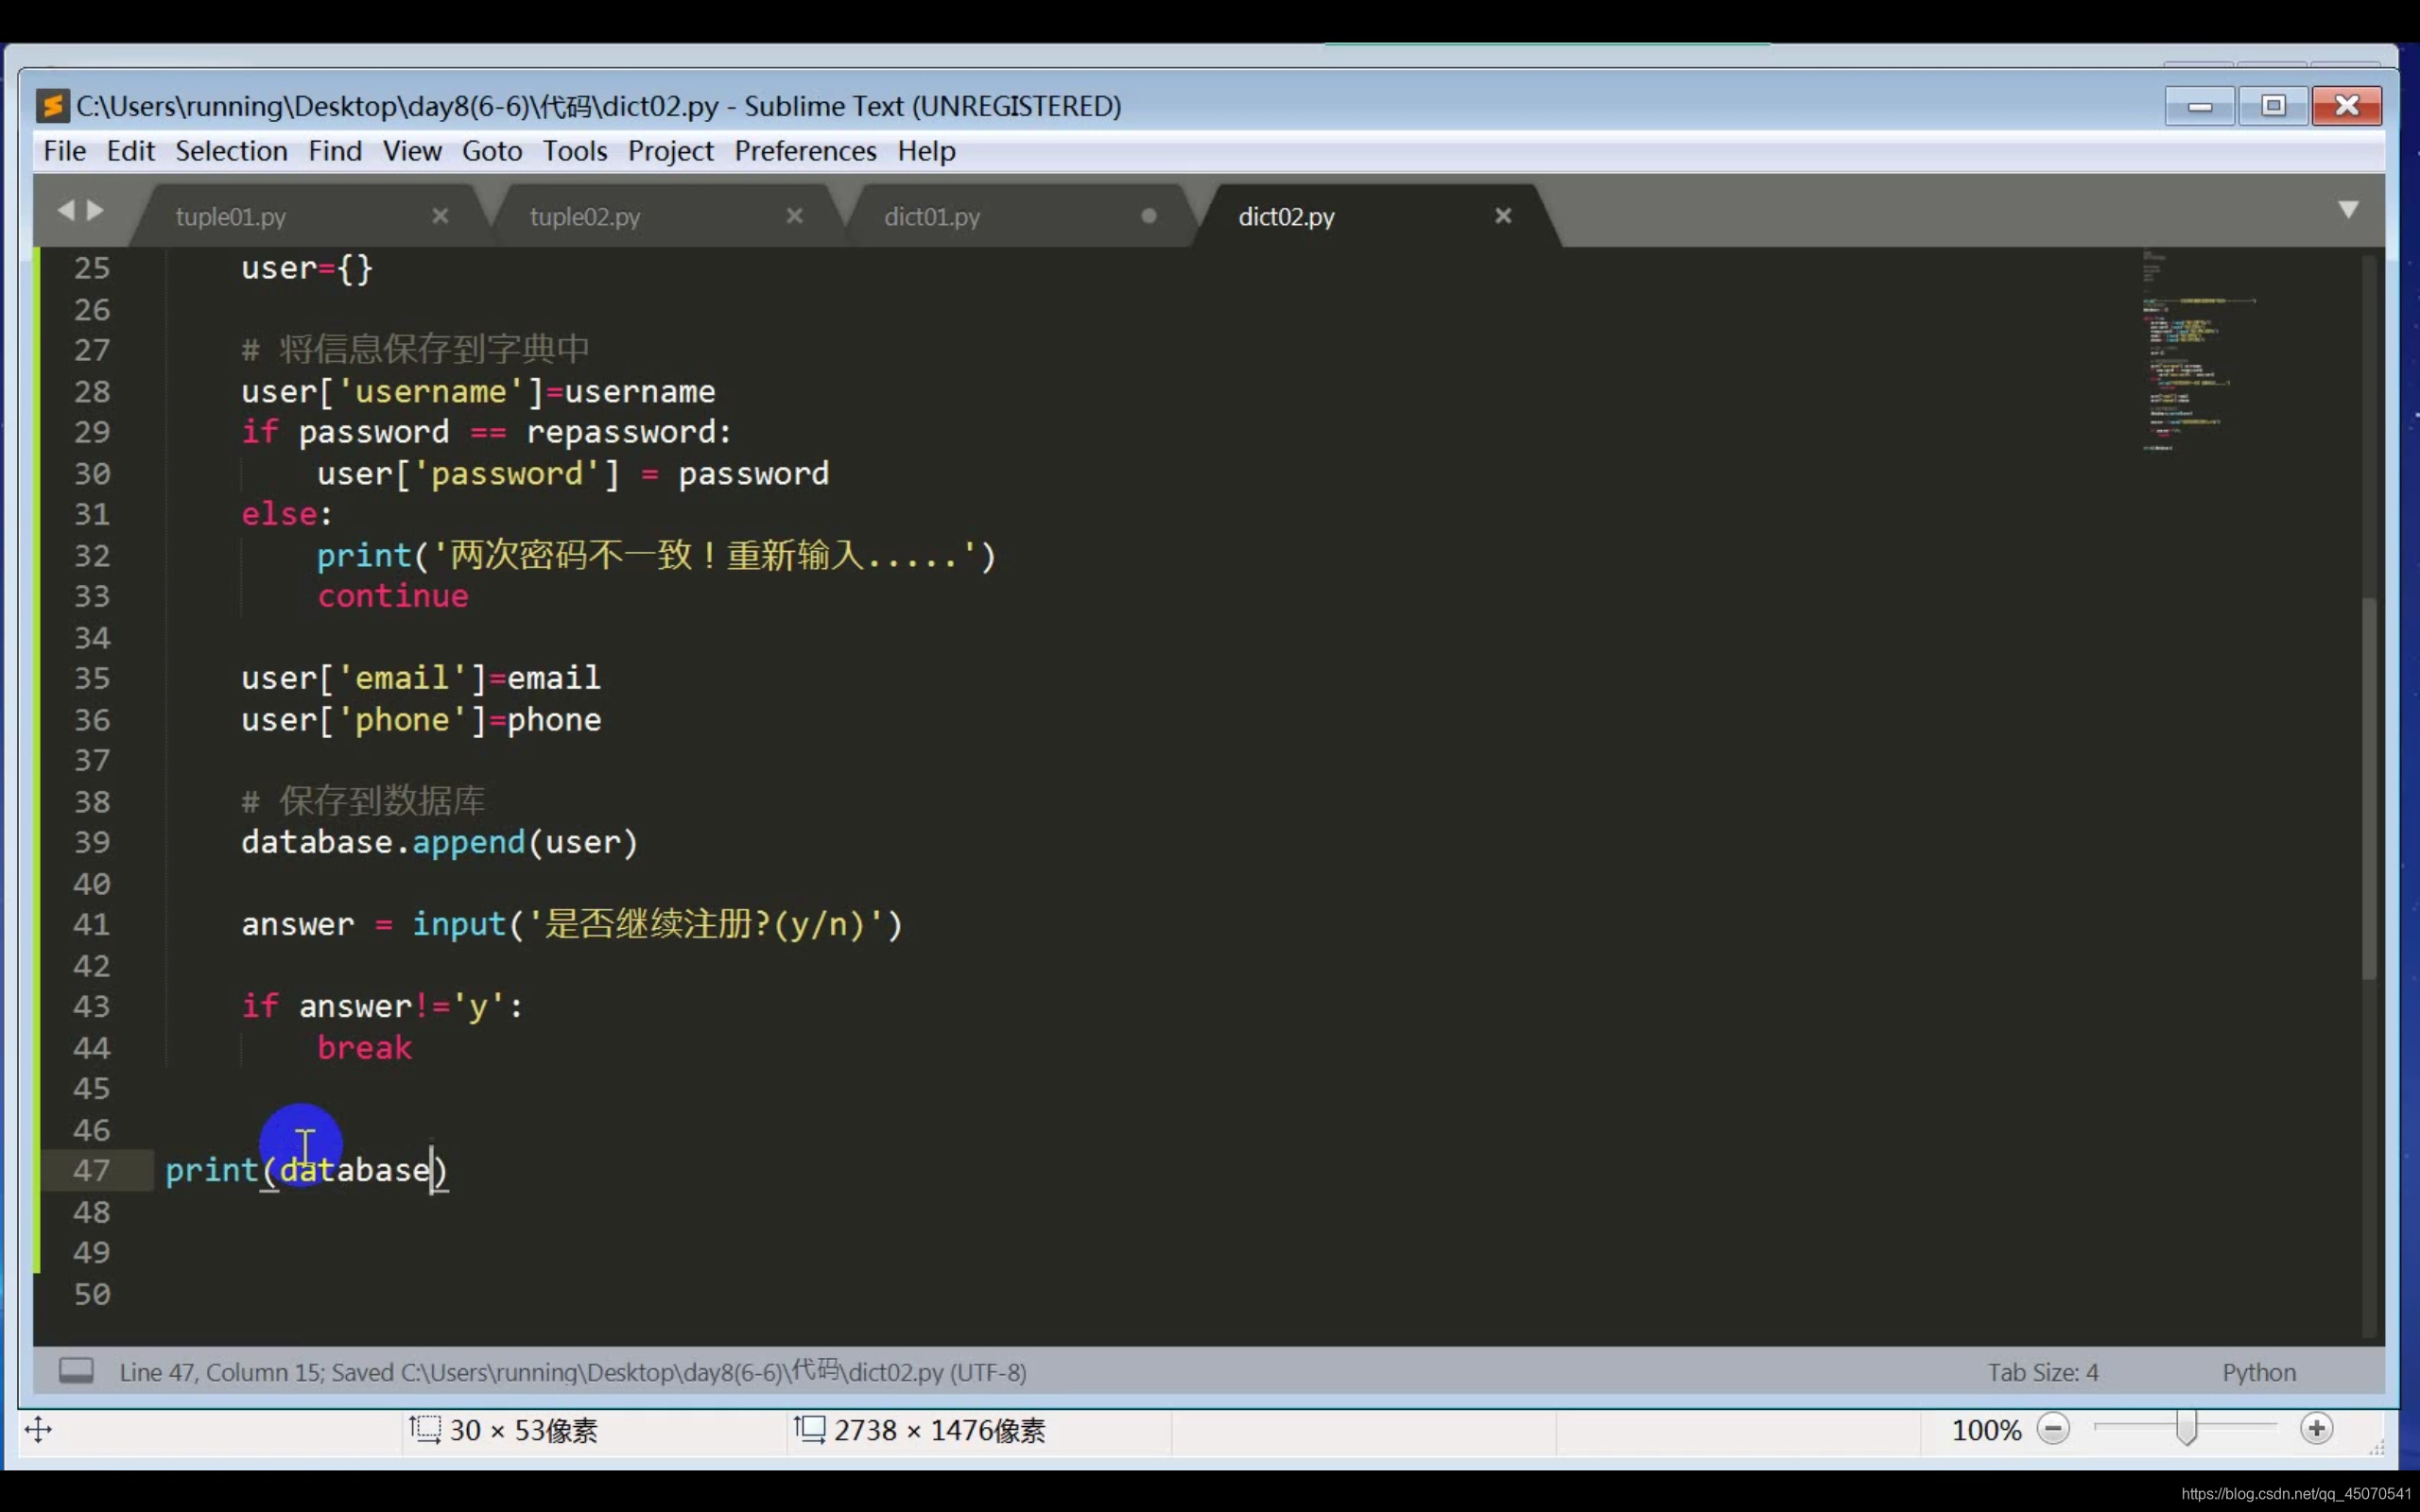The image size is (2420, 1512).
Task: Open the Tools menu
Action: [x=574, y=151]
